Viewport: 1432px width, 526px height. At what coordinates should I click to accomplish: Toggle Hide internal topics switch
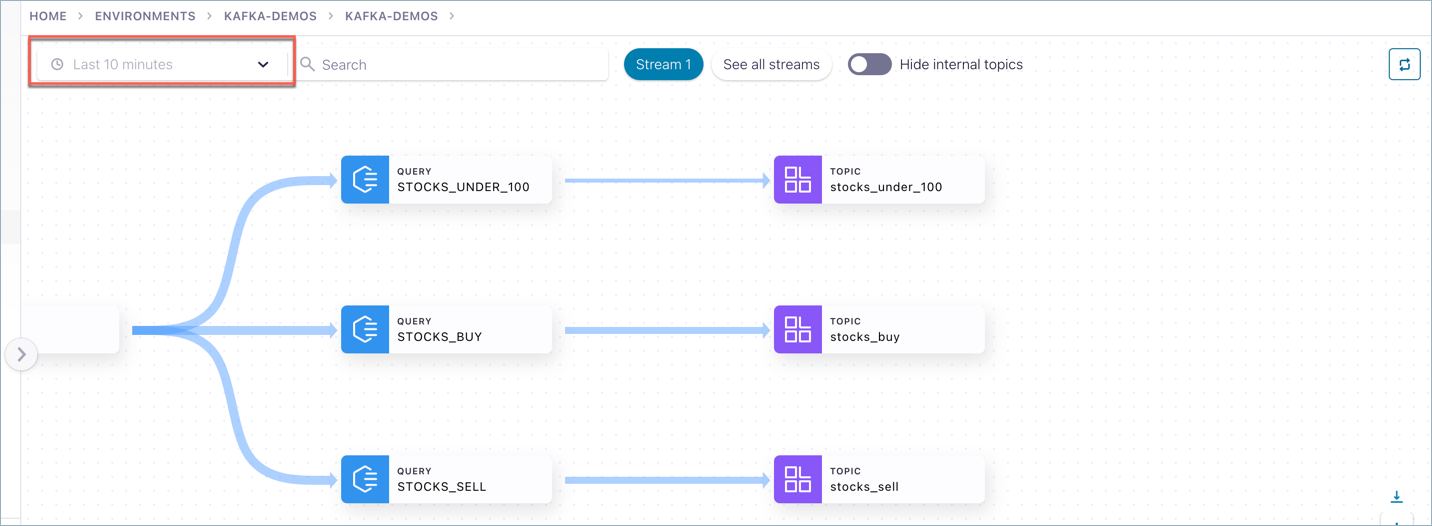click(869, 65)
